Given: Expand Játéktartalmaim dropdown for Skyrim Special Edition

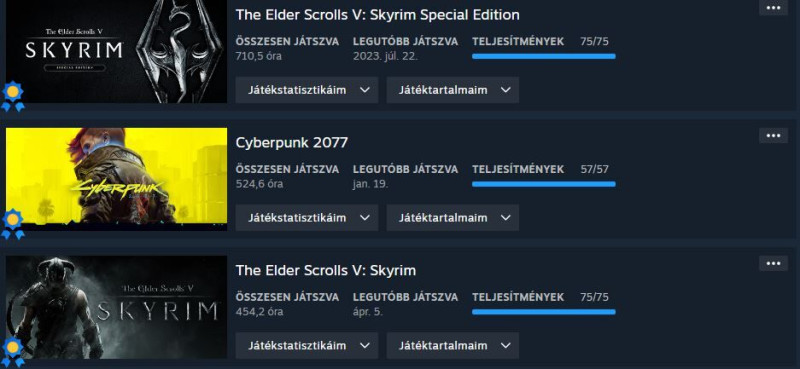Looking at the screenshot, I should click(453, 90).
